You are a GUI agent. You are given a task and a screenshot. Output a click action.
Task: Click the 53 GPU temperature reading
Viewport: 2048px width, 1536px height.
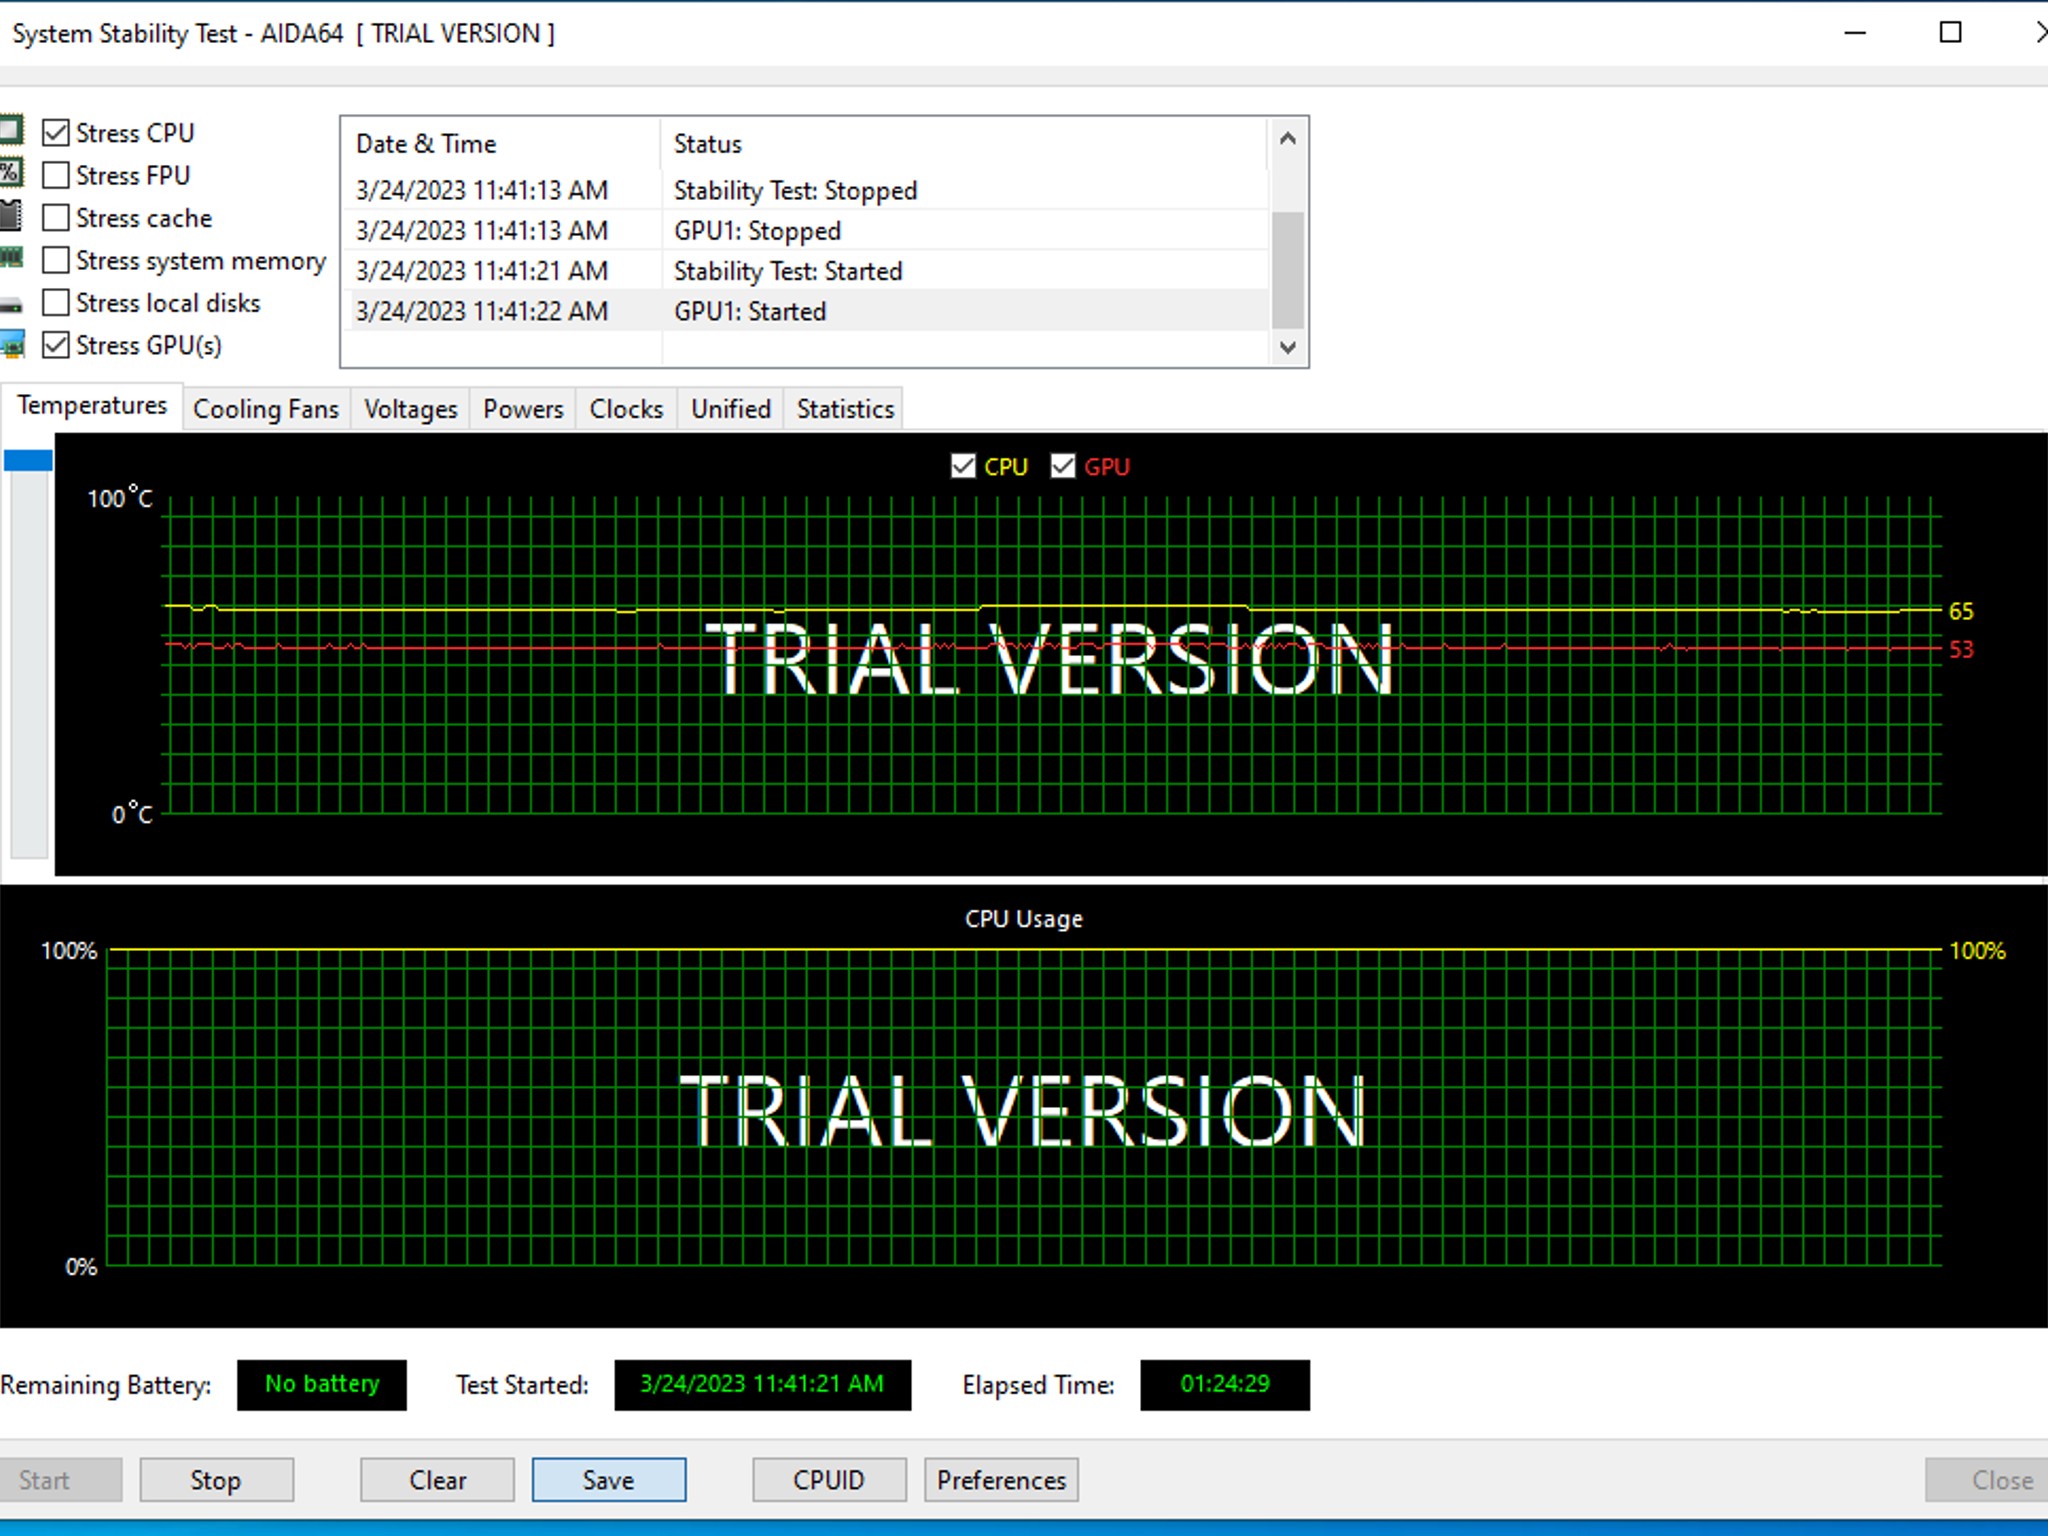[x=1961, y=649]
